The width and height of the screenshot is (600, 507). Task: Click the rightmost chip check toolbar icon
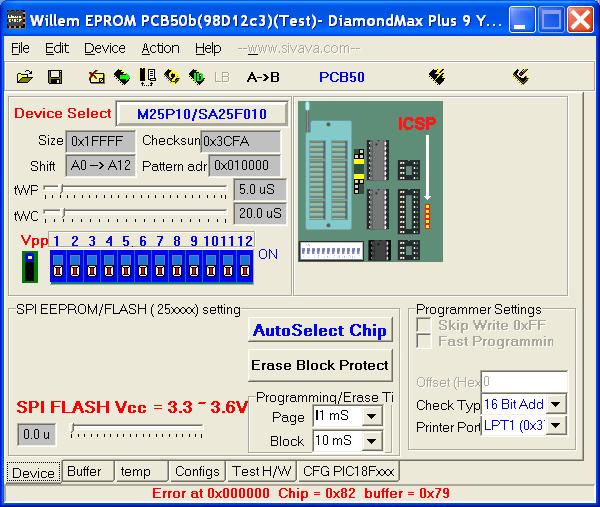[521, 77]
